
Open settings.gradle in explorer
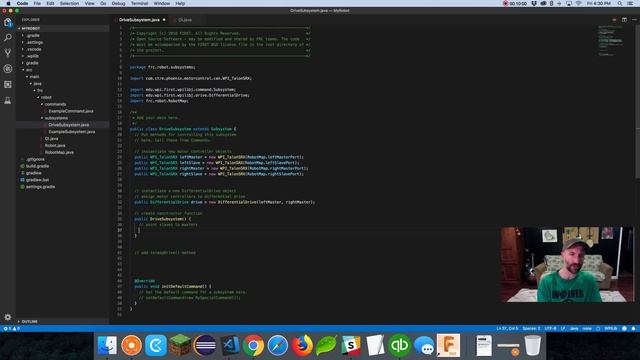40,187
